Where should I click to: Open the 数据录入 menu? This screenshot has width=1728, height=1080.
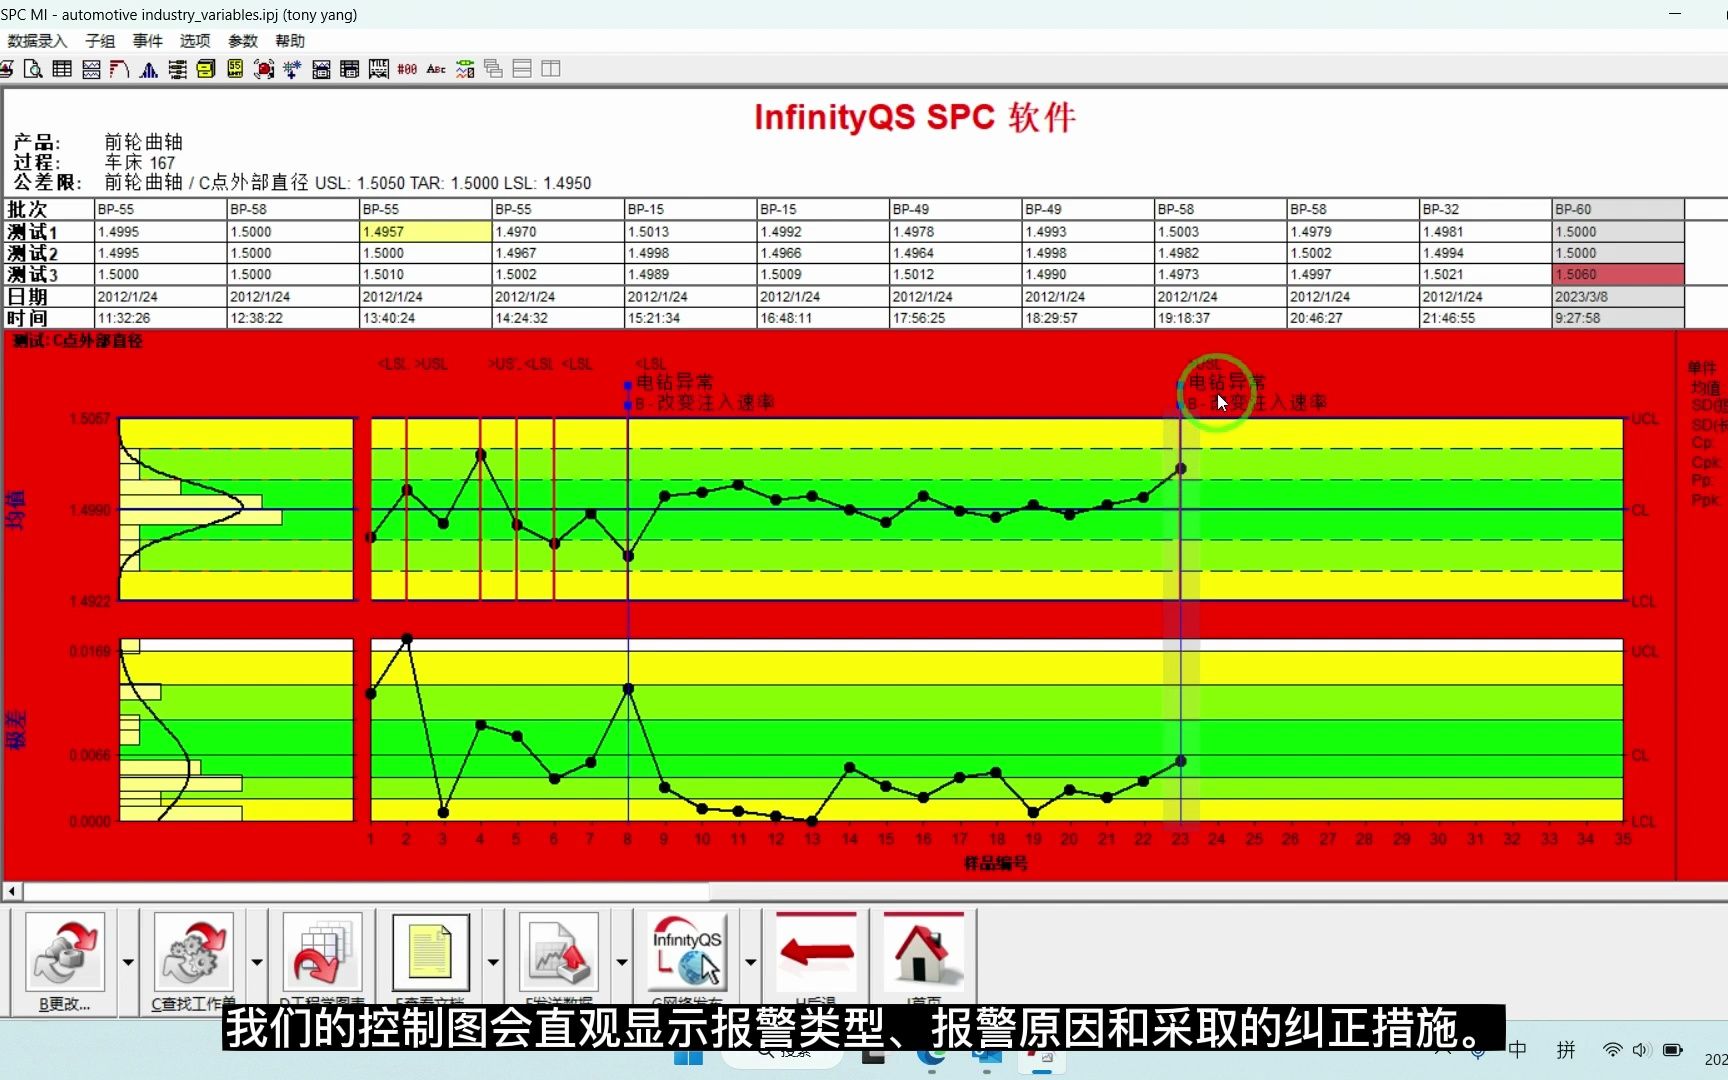tap(37, 41)
